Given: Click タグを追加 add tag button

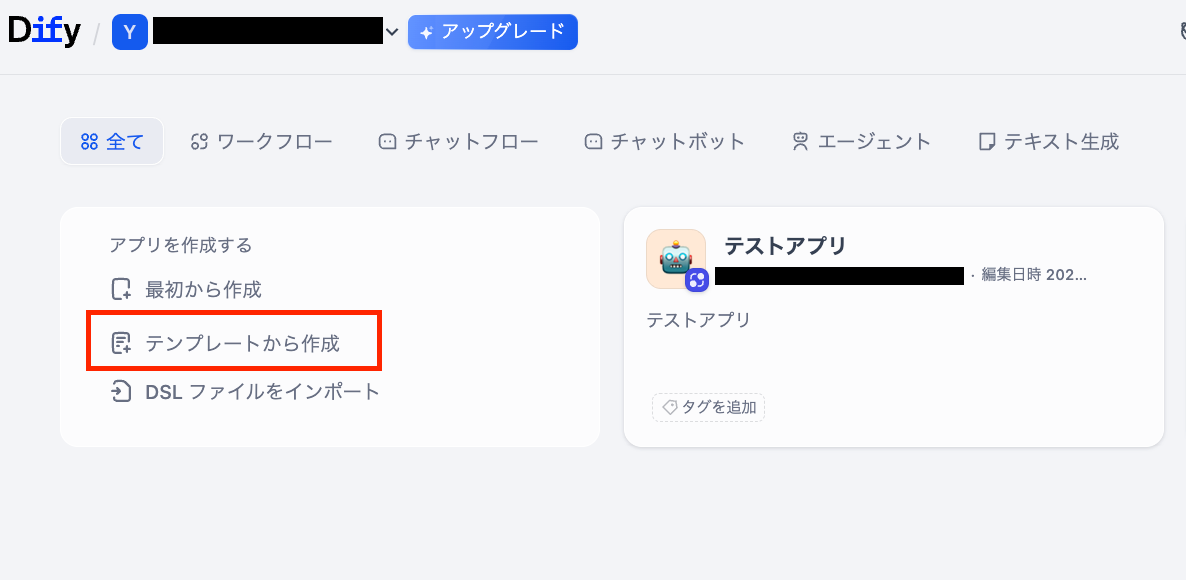Looking at the screenshot, I should [708, 407].
